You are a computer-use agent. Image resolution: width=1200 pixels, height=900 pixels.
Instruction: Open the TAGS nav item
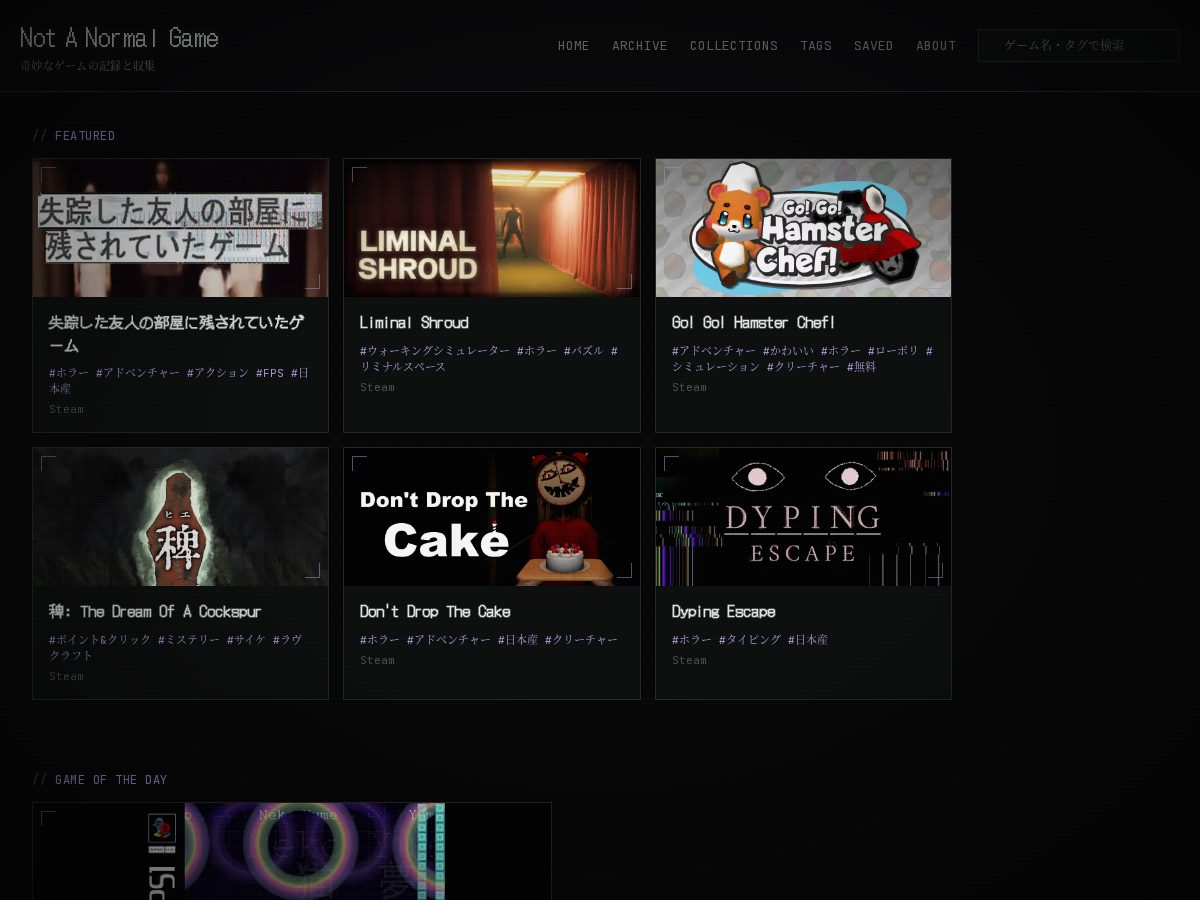(x=816, y=46)
